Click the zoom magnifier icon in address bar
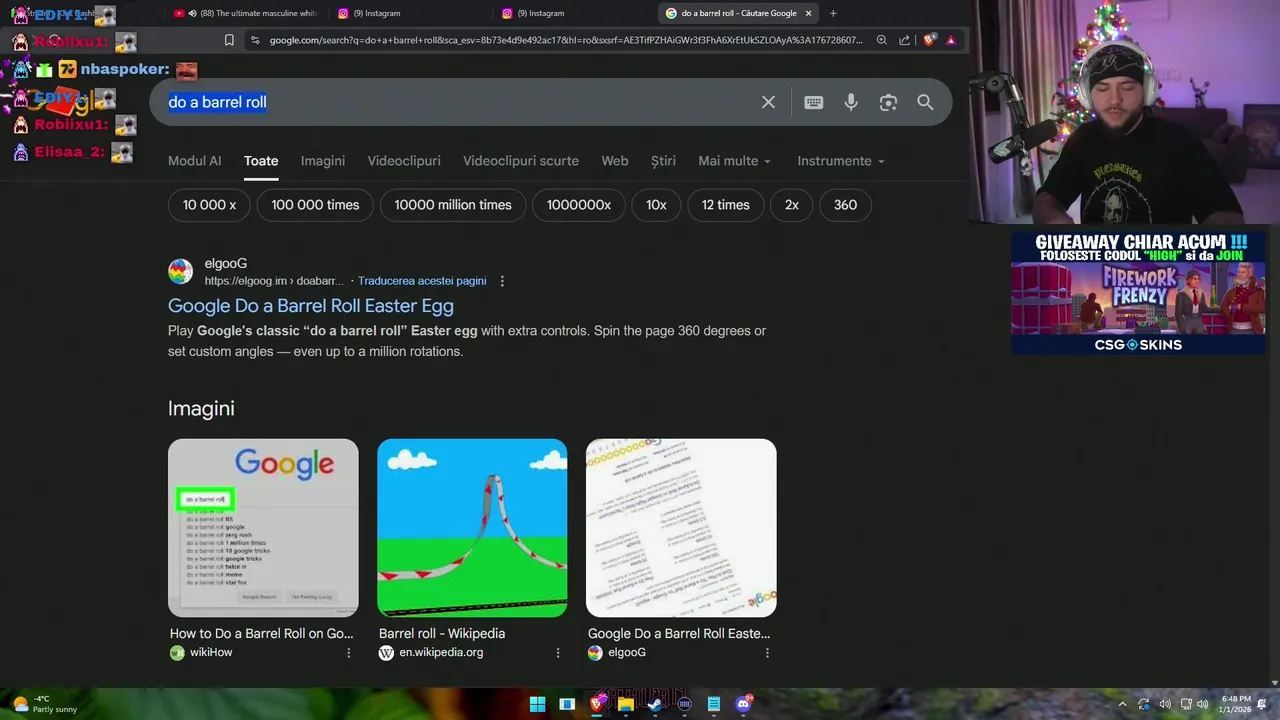This screenshot has height=720, width=1280. pos(881,40)
